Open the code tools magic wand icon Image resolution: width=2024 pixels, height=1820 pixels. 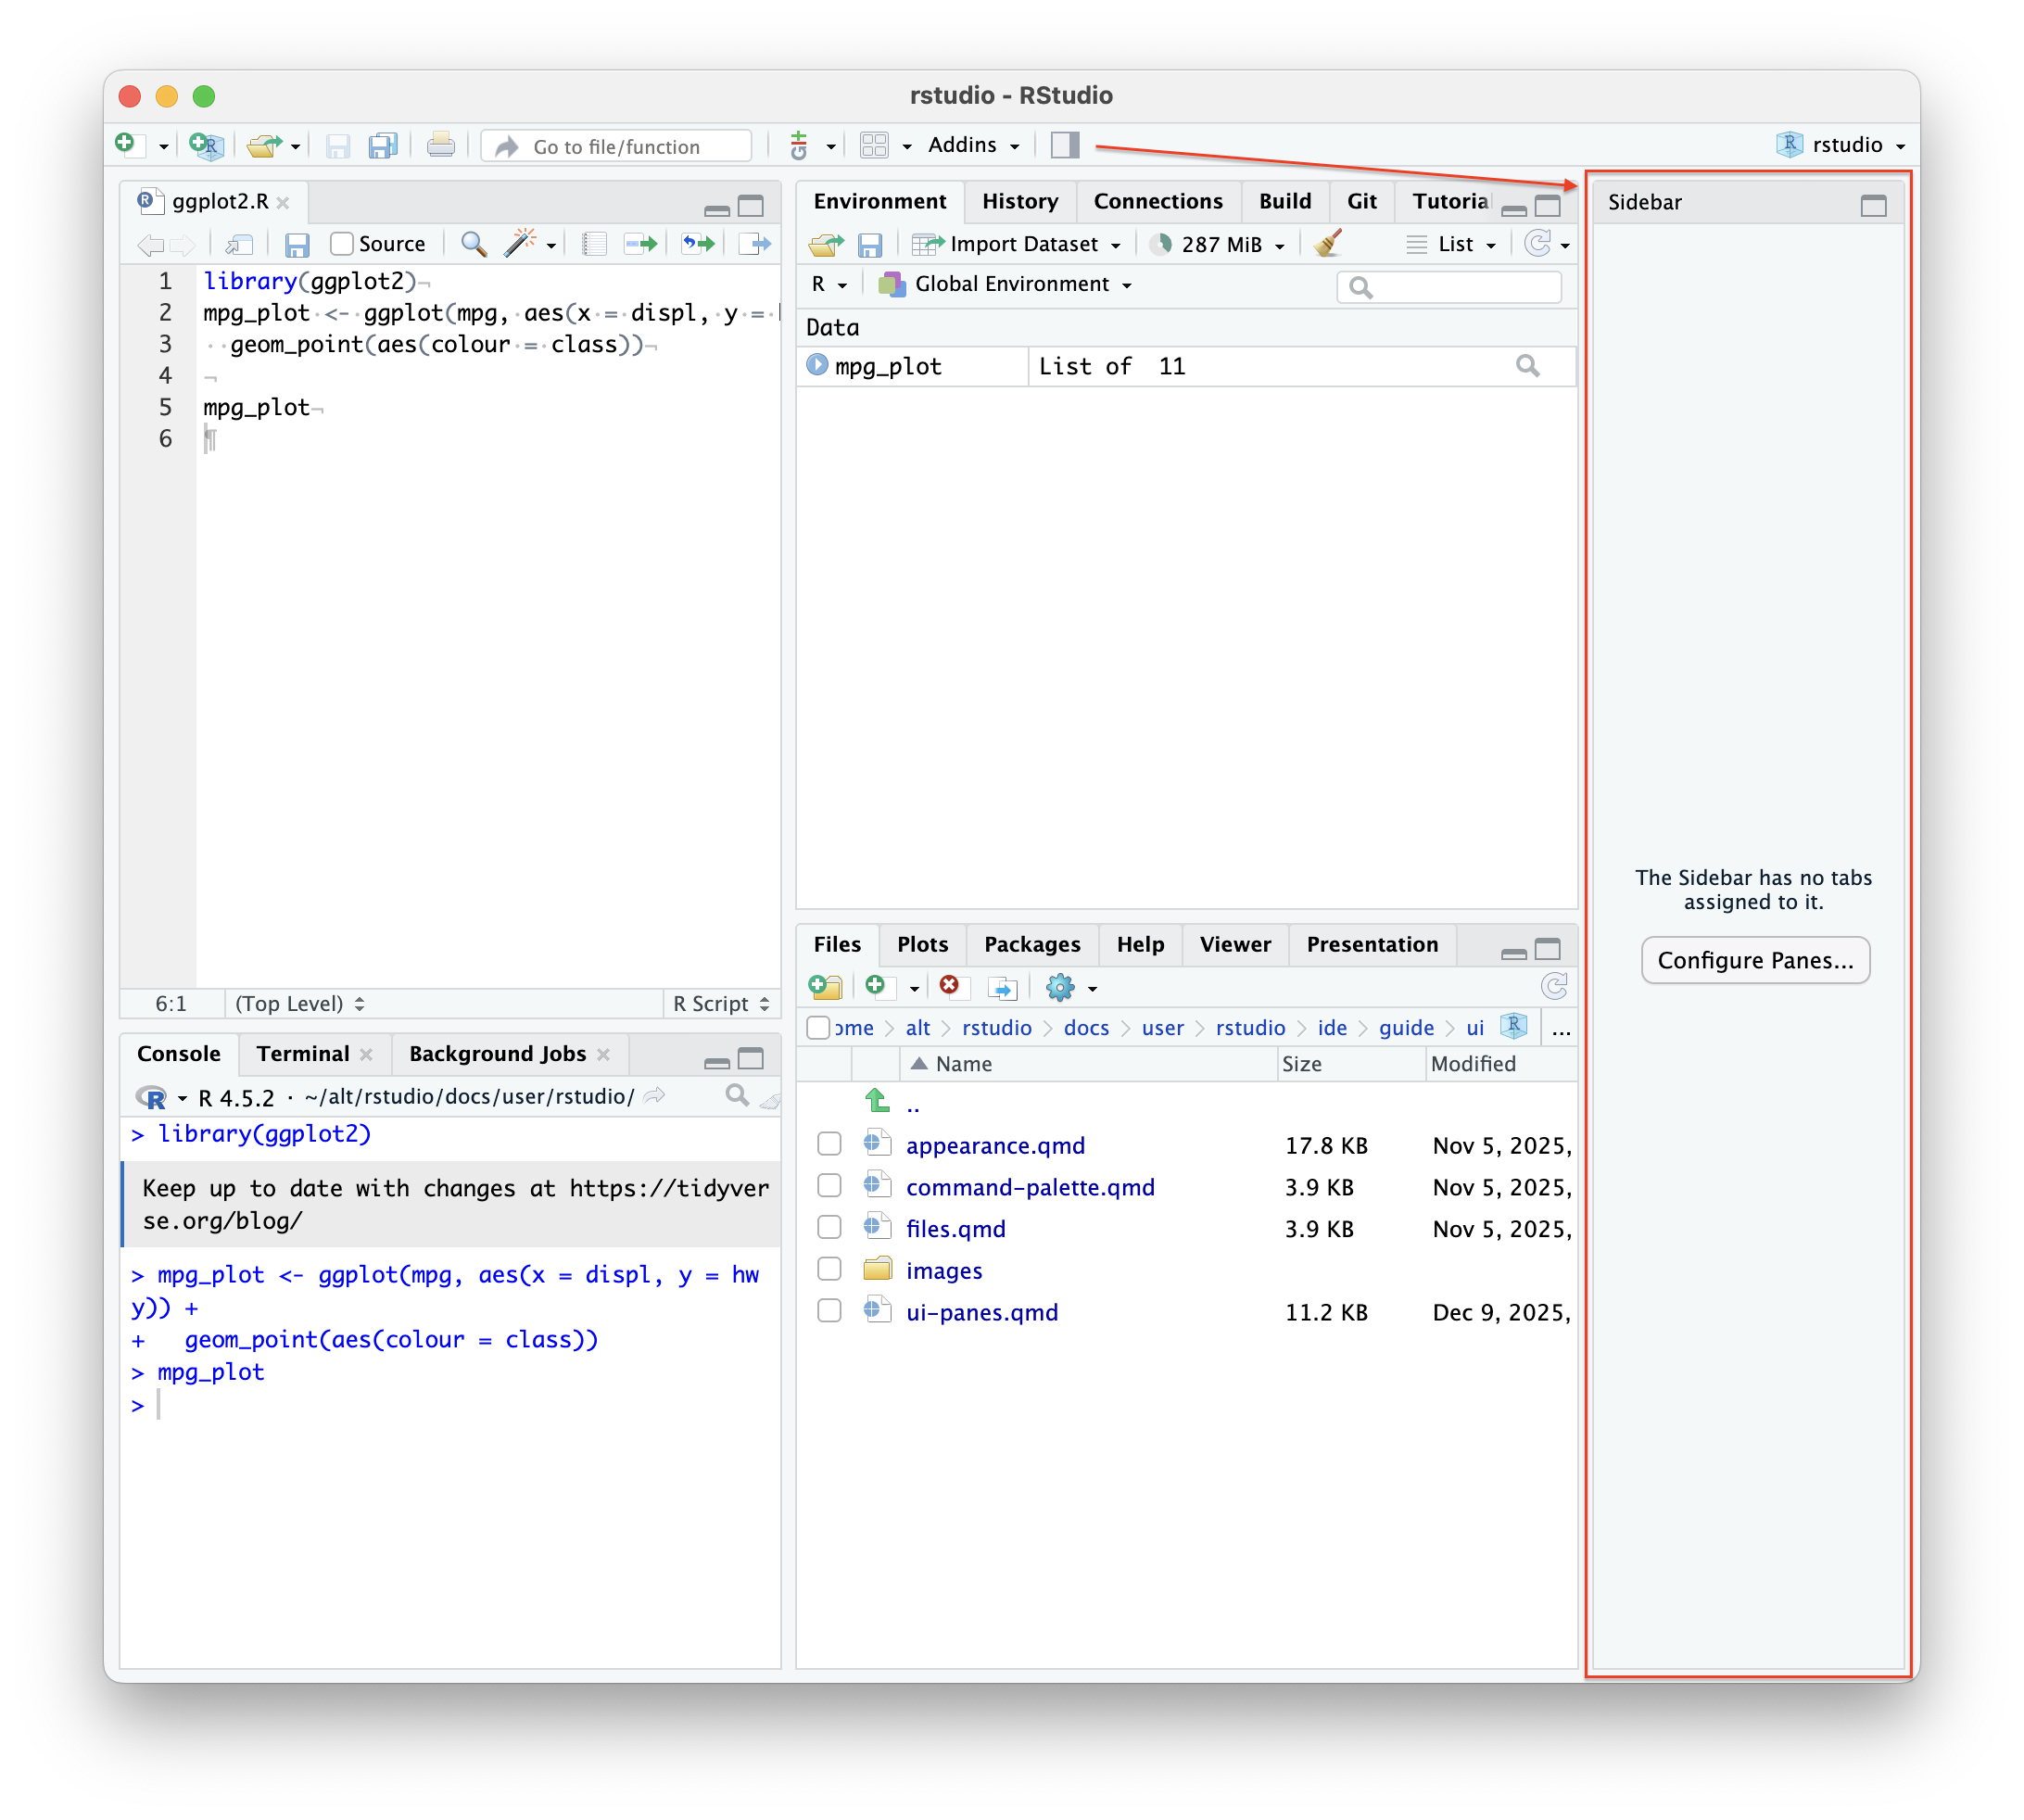click(x=522, y=243)
